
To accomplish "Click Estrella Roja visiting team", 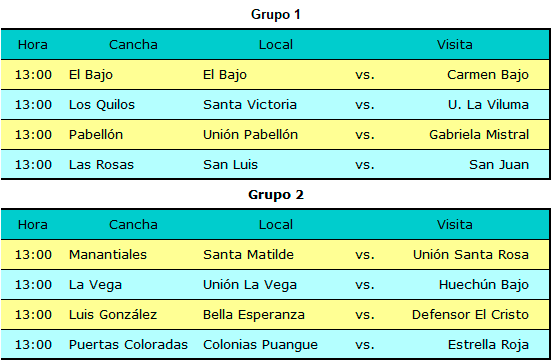I will coord(488,345).
